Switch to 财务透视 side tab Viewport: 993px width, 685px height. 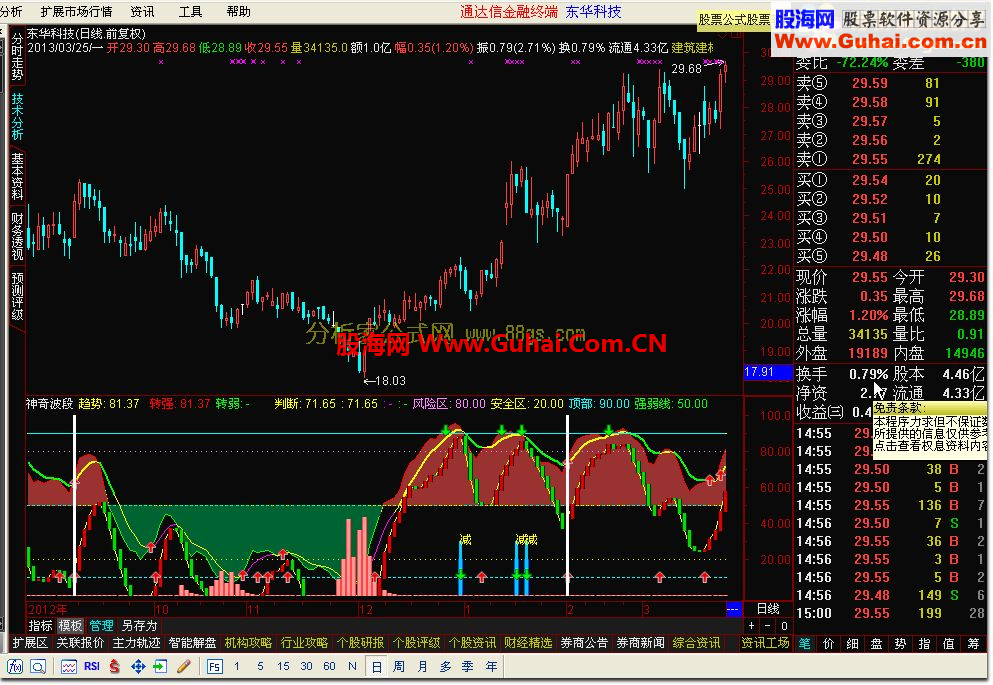[x=17, y=236]
